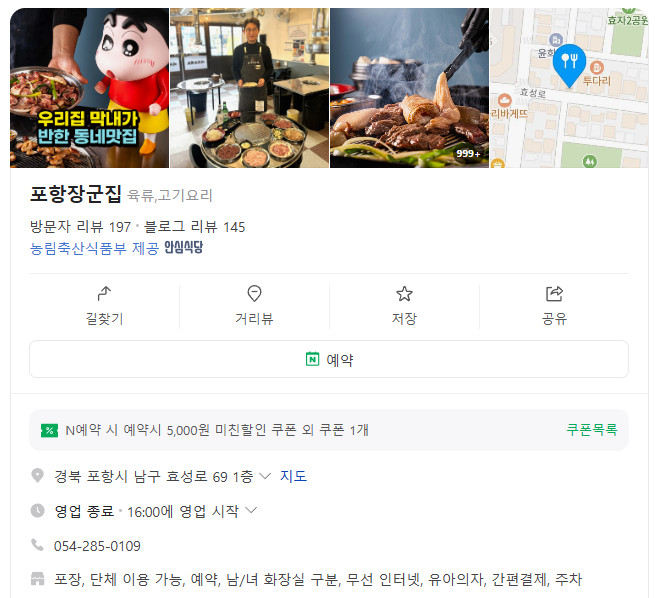Click the 길찾기 directions arrow icon
Viewport: 659px width, 598px height.
(x=104, y=293)
